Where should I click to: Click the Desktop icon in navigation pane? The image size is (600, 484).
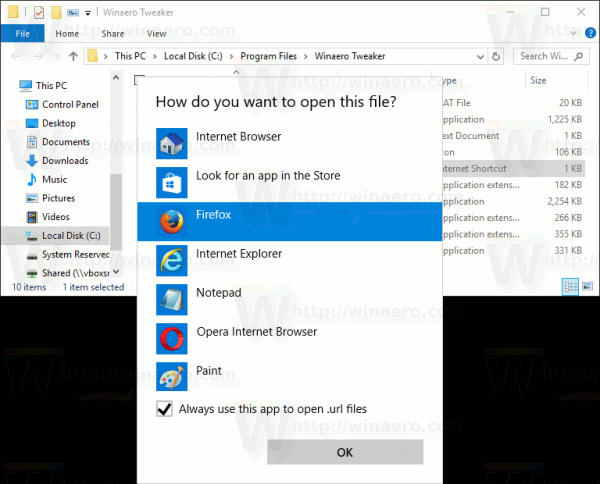point(32,123)
